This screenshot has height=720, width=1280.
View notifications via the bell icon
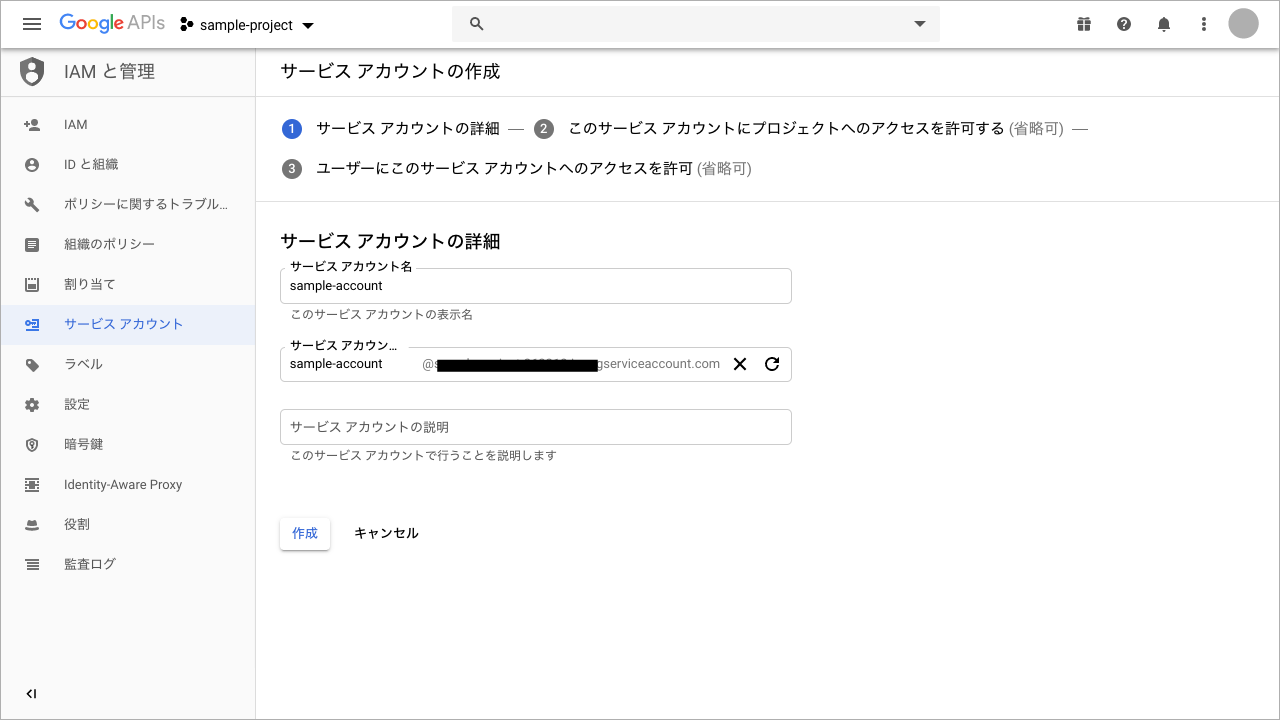click(1164, 23)
